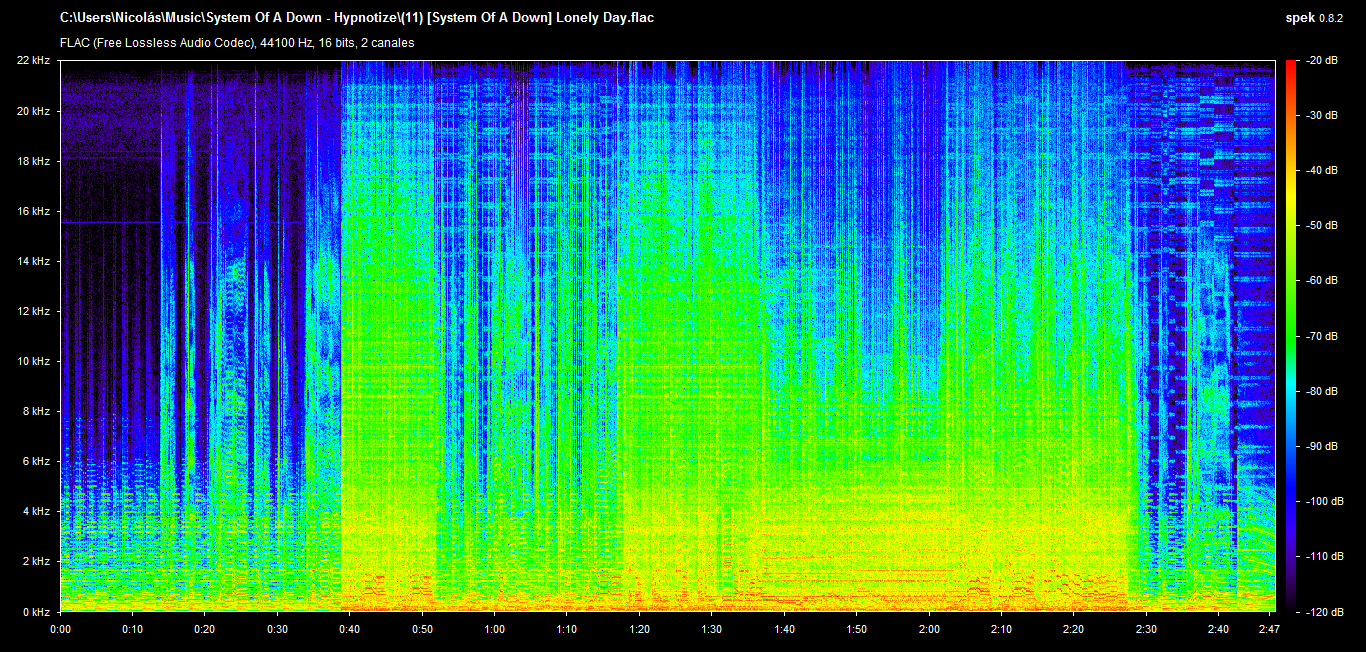Image resolution: width=1366 pixels, height=652 pixels.
Task: Click the 0:40 time axis label
Action: tap(350, 629)
